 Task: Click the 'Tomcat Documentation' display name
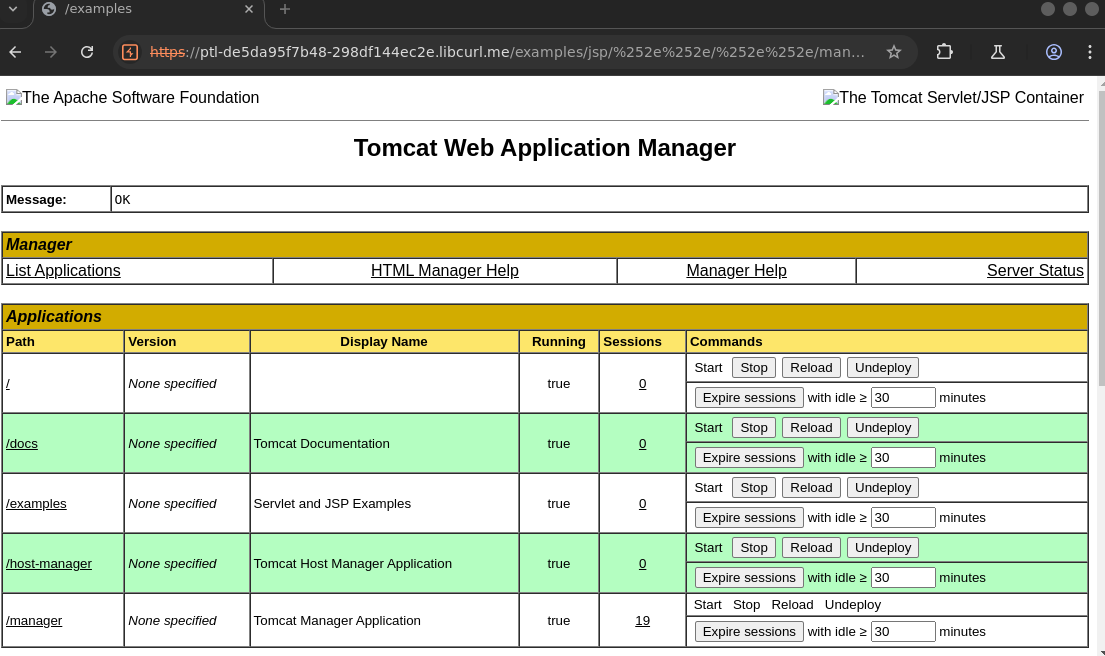[321, 443]
